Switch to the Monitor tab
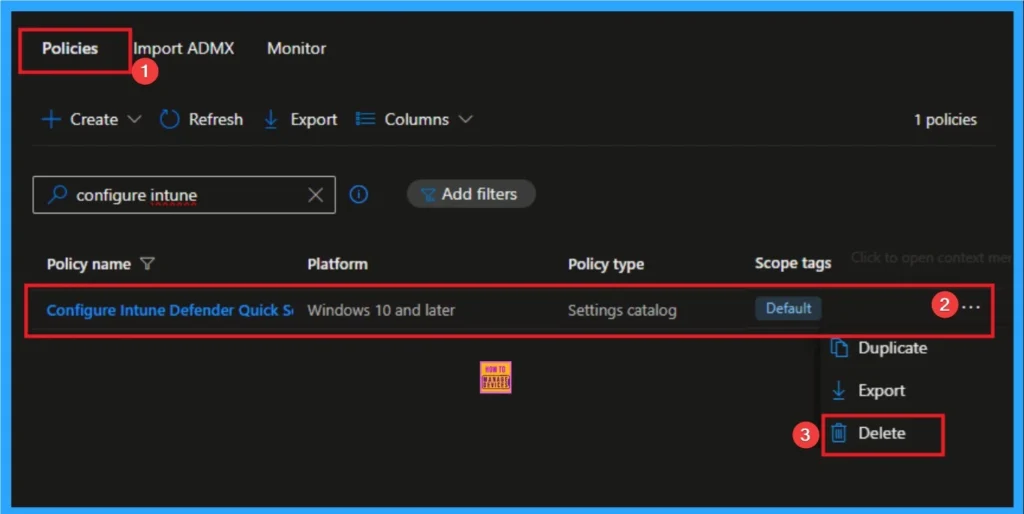The width and height of the screenshot is (1024, 514). 296,48
